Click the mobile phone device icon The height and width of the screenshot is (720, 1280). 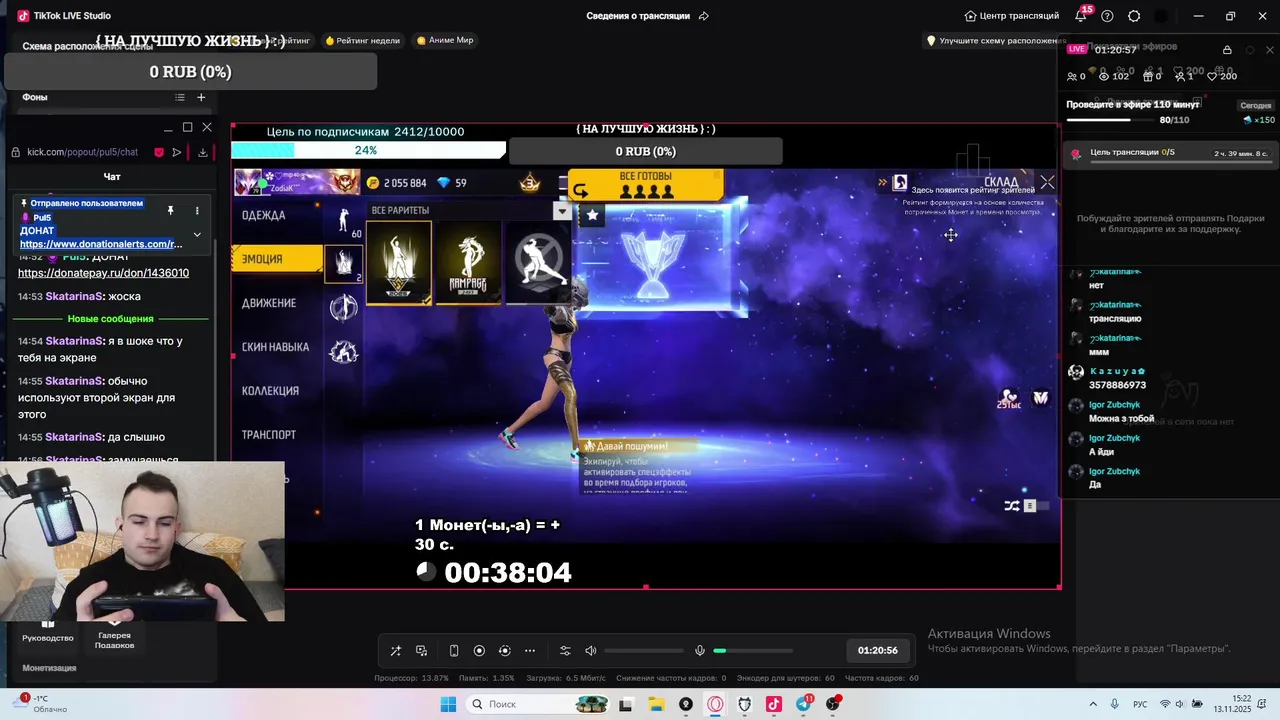[454, 651]
